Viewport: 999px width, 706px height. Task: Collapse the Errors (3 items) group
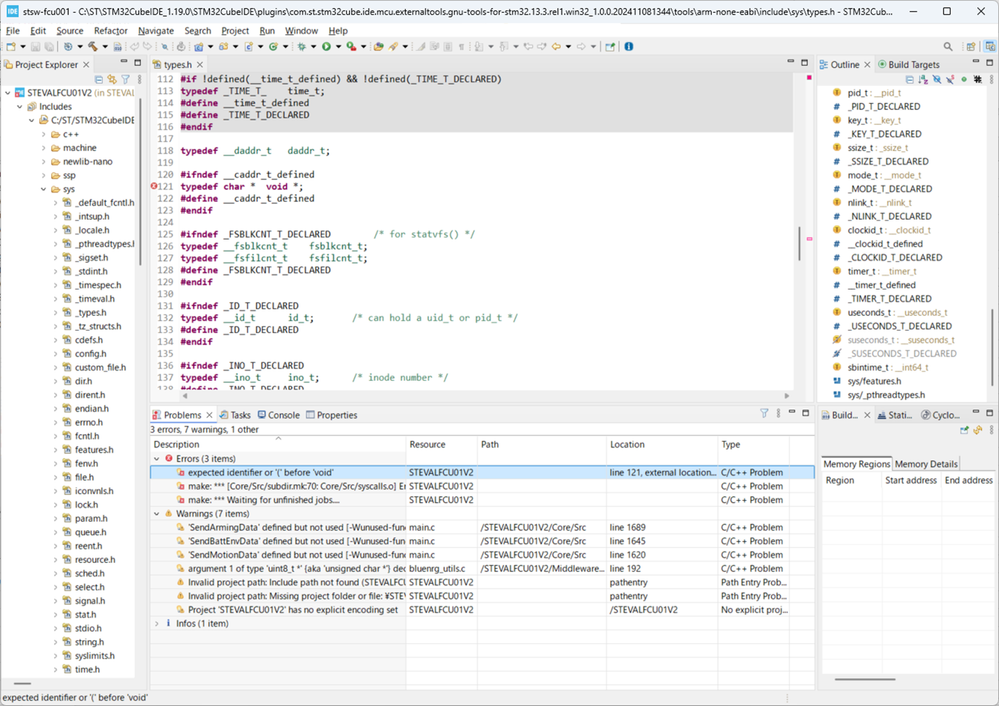[156, 458]
